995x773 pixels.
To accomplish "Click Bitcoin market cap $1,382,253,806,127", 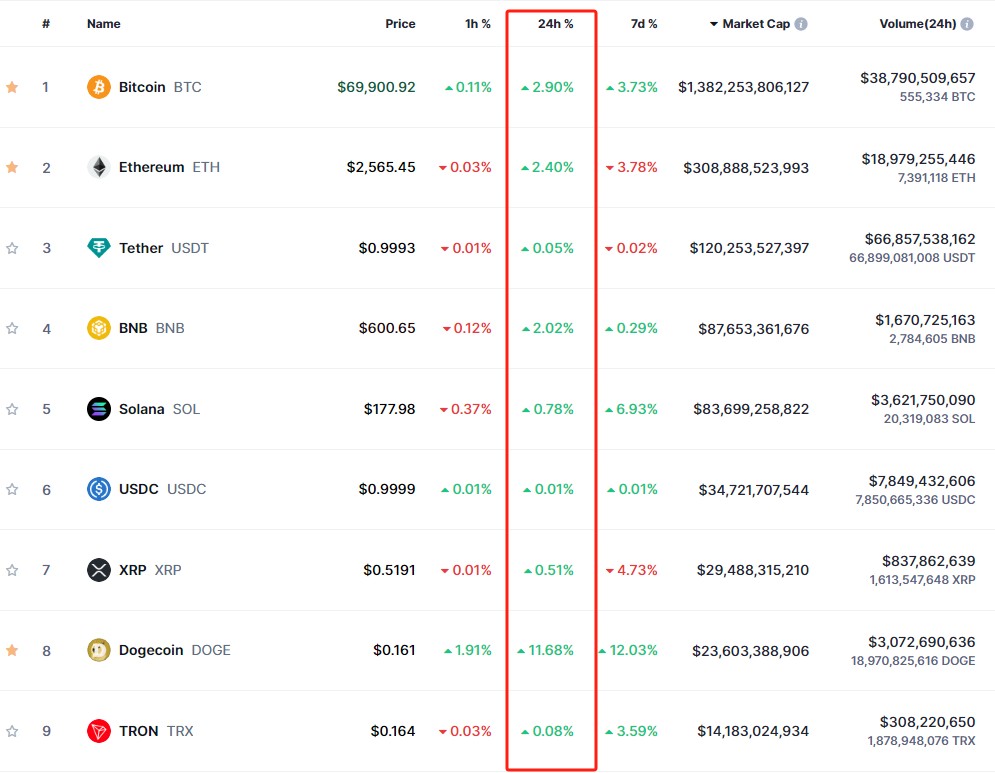I will click(744, 87).
